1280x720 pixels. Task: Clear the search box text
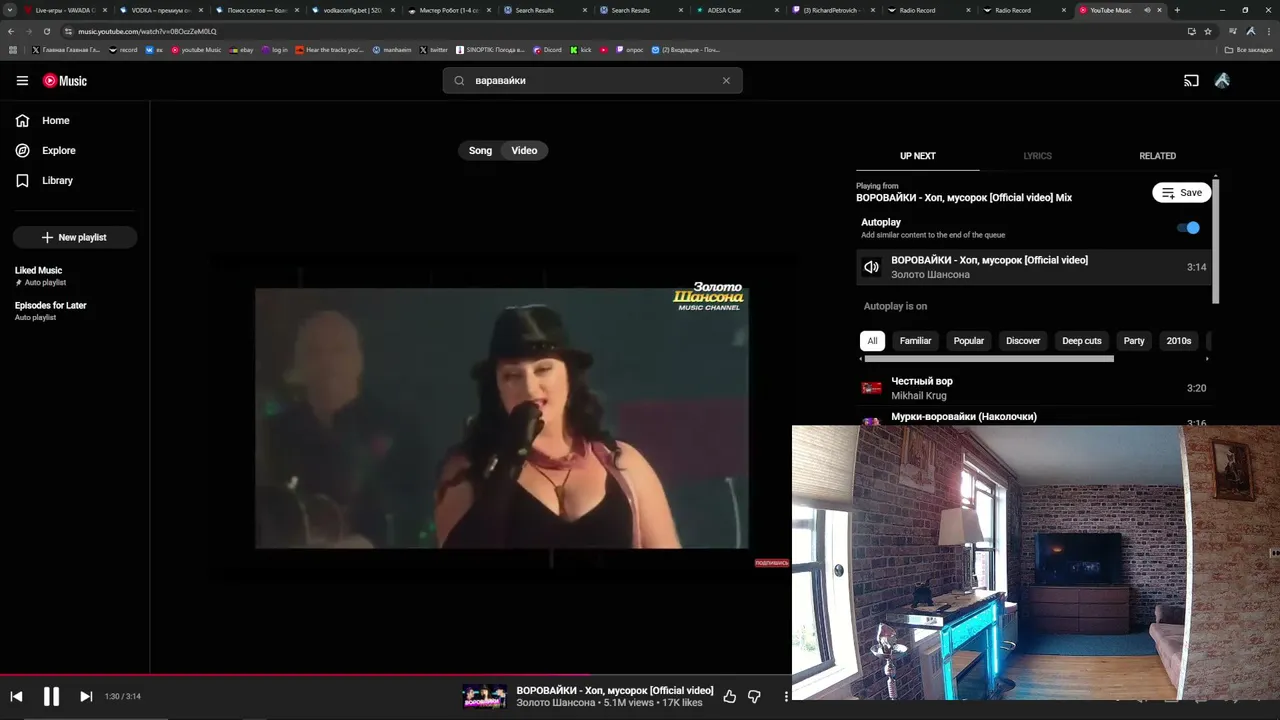coord(726,81)
